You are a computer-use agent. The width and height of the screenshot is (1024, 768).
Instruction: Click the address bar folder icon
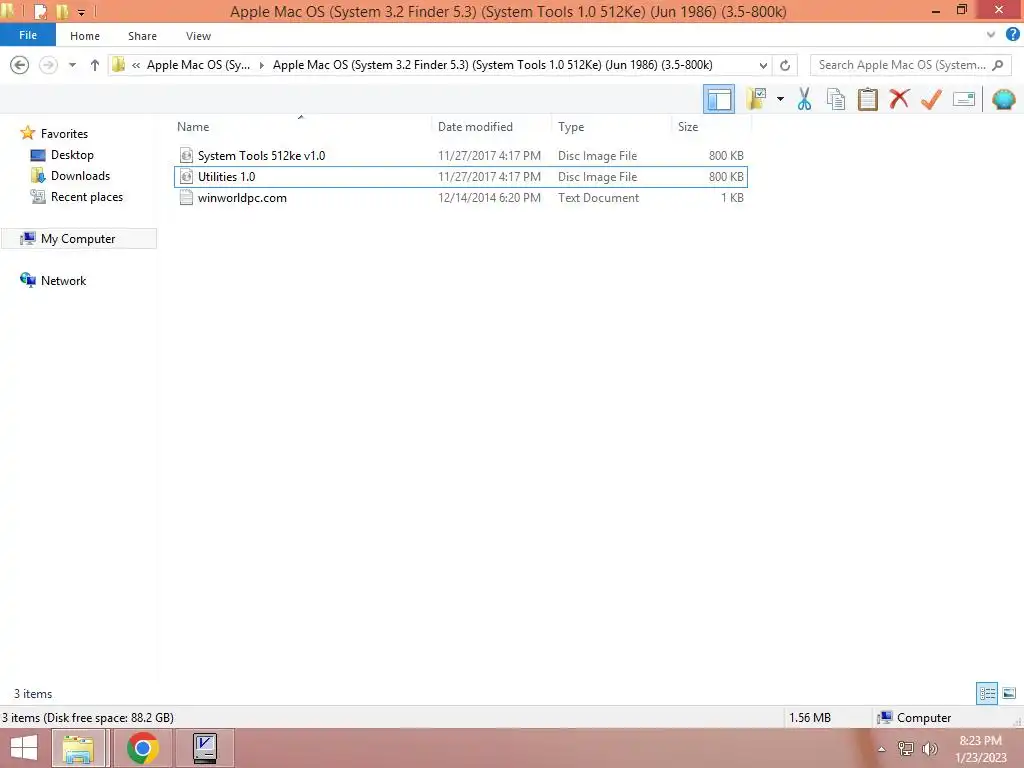[118, 65]
